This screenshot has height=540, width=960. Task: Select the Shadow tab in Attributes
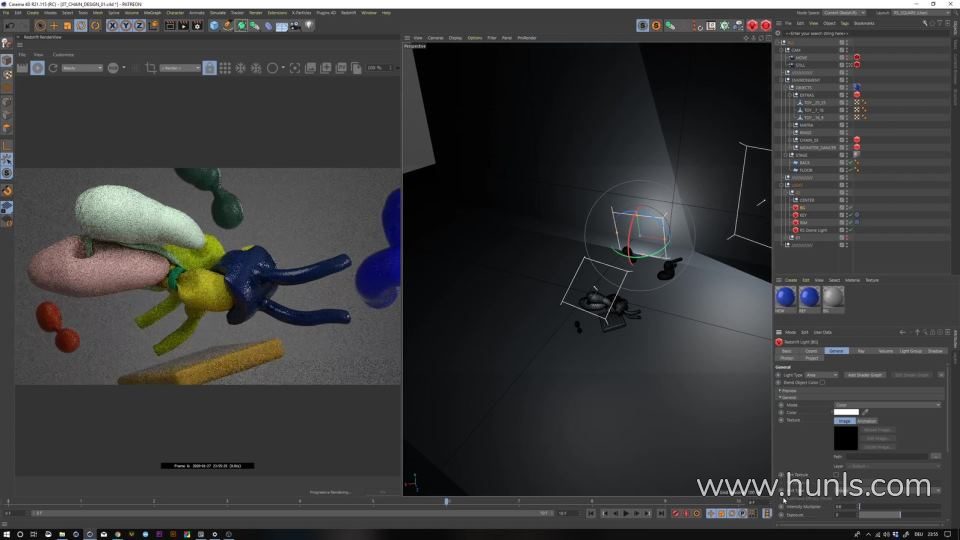click(935, 351)
